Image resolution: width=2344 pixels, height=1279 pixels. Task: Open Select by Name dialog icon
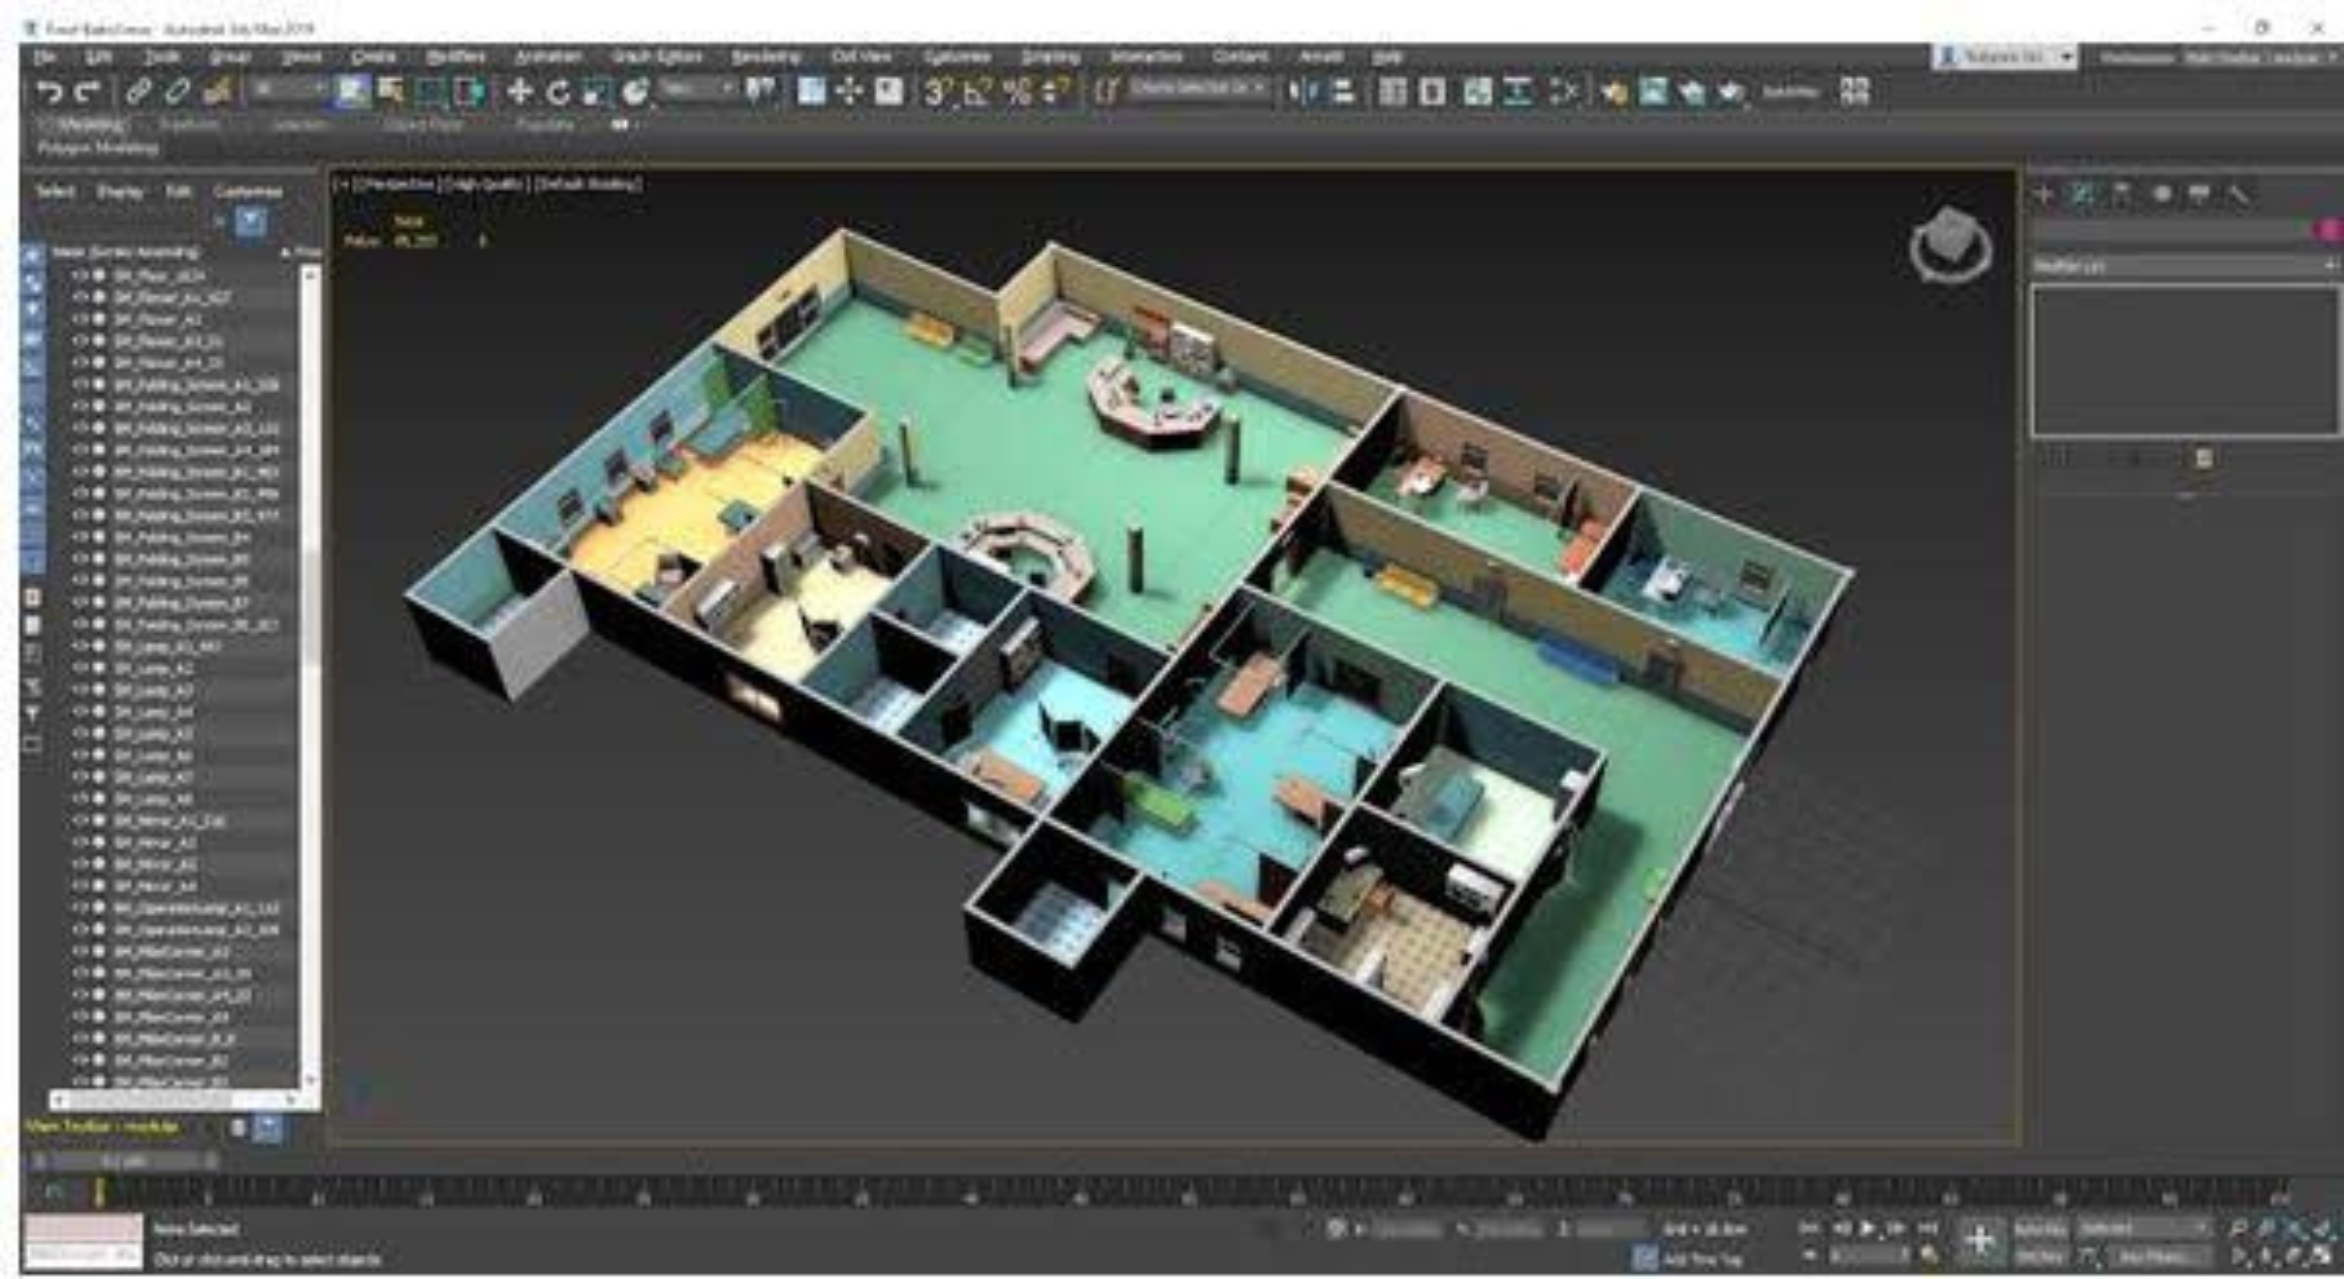391,92
